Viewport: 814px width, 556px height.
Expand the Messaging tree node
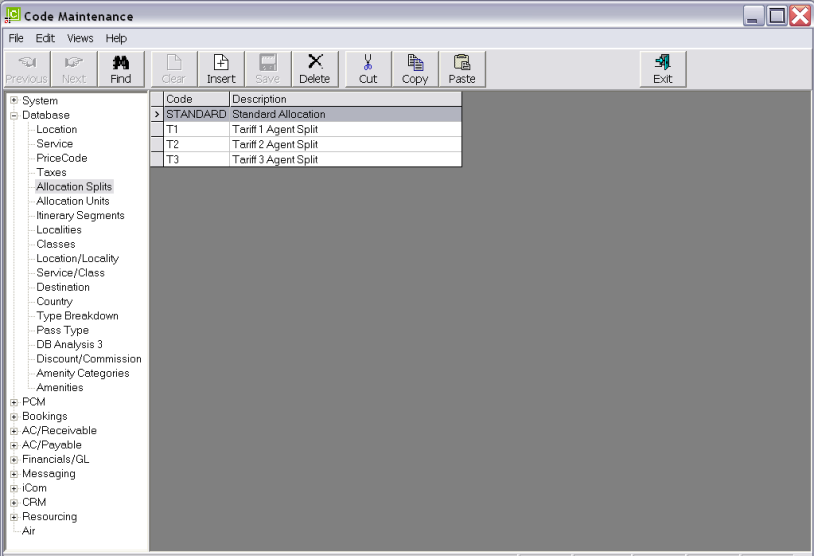point(14,474)
